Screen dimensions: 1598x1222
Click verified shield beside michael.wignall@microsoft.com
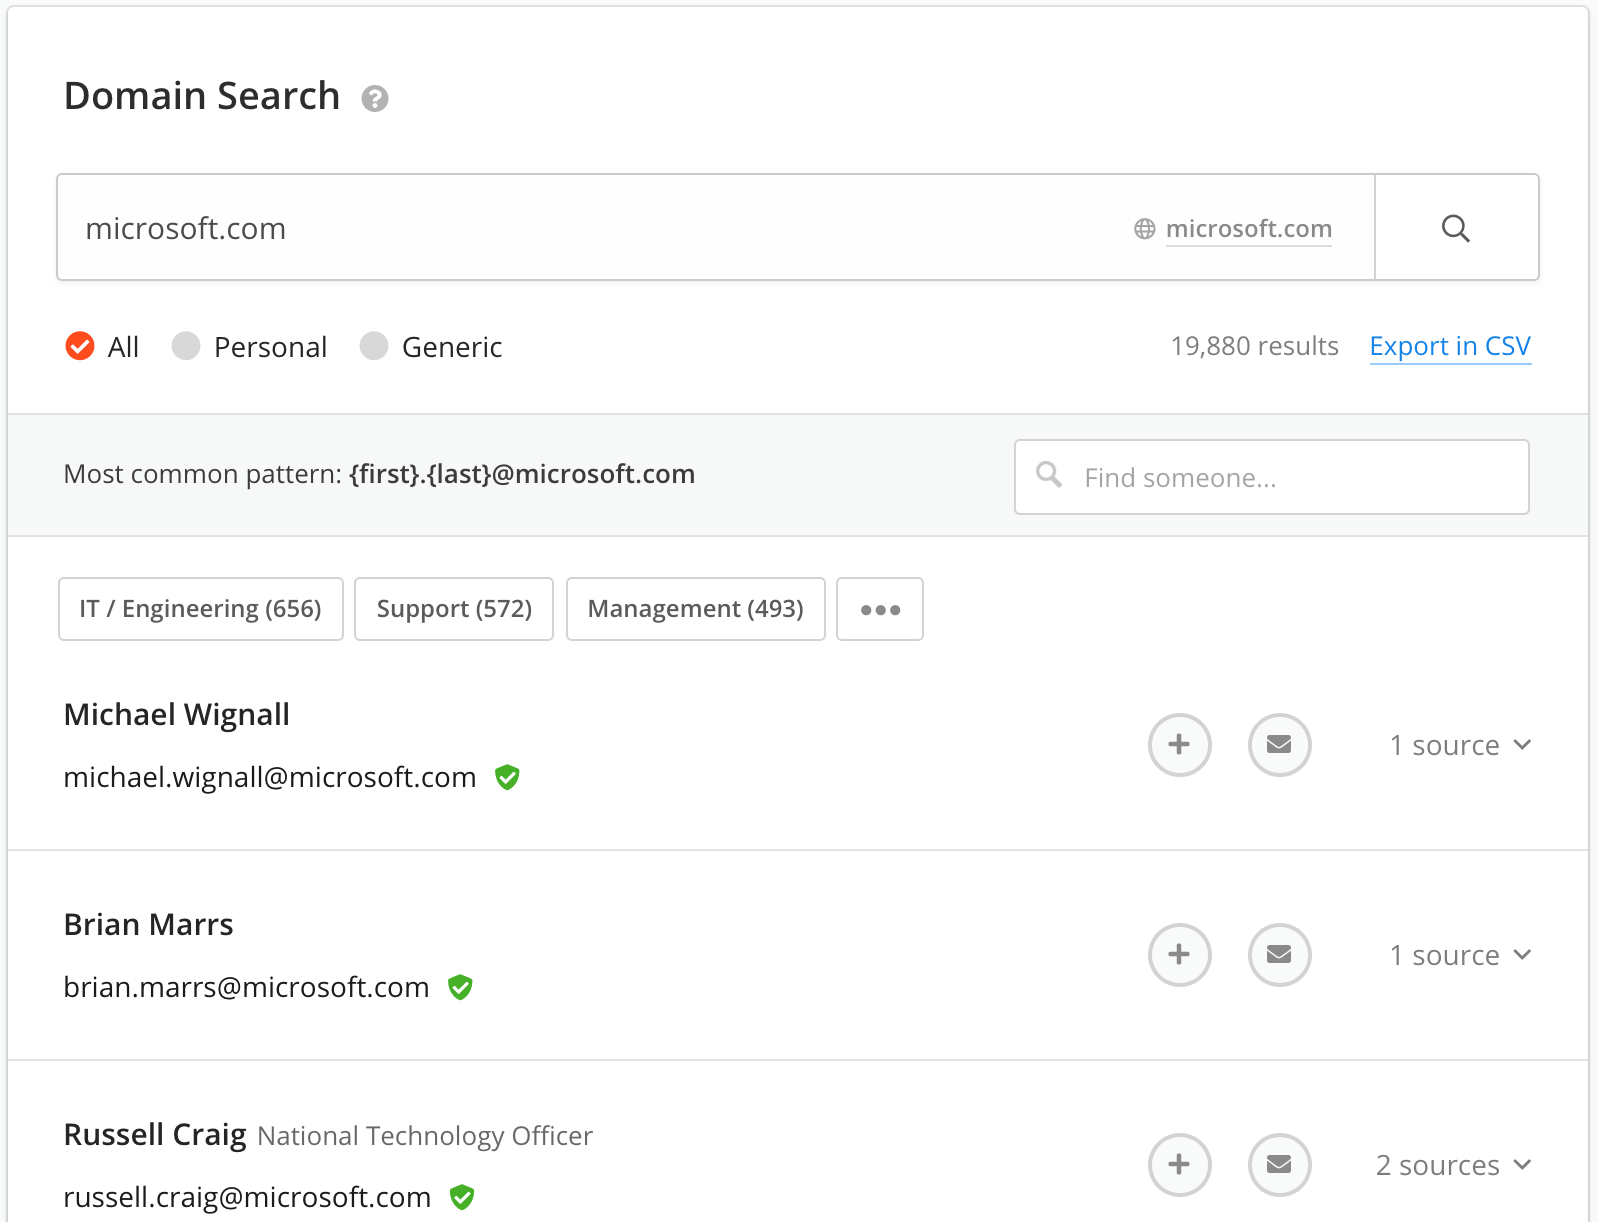click(508, 777)
